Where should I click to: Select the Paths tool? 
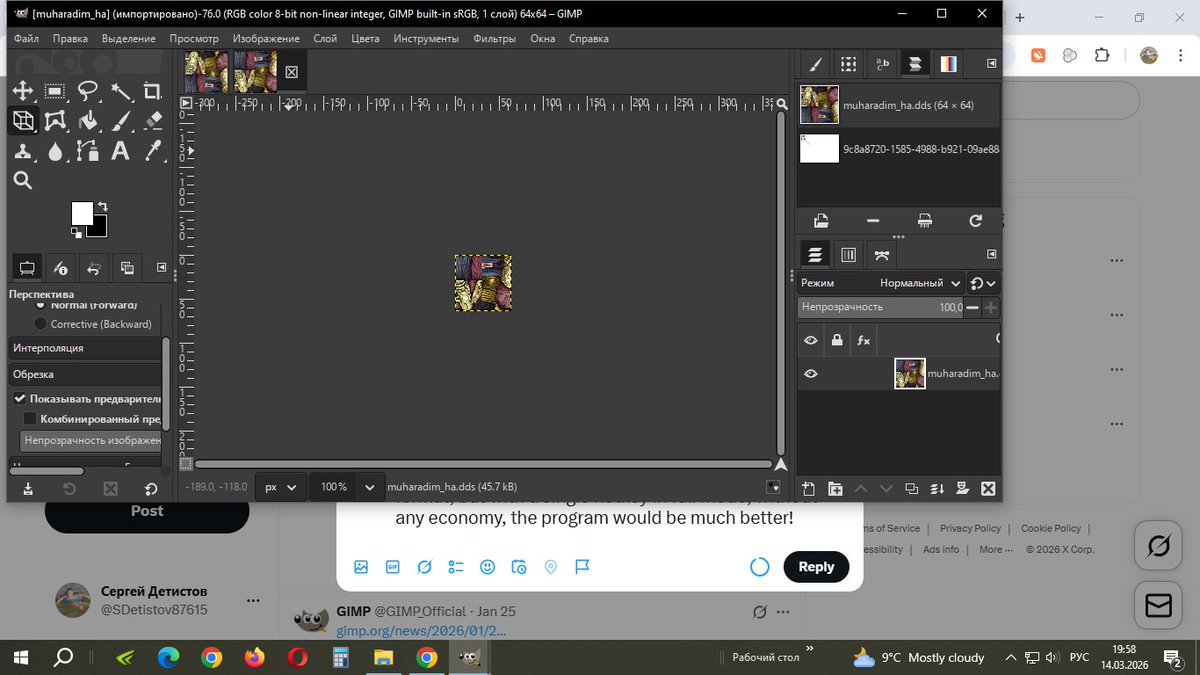(88, 151)
